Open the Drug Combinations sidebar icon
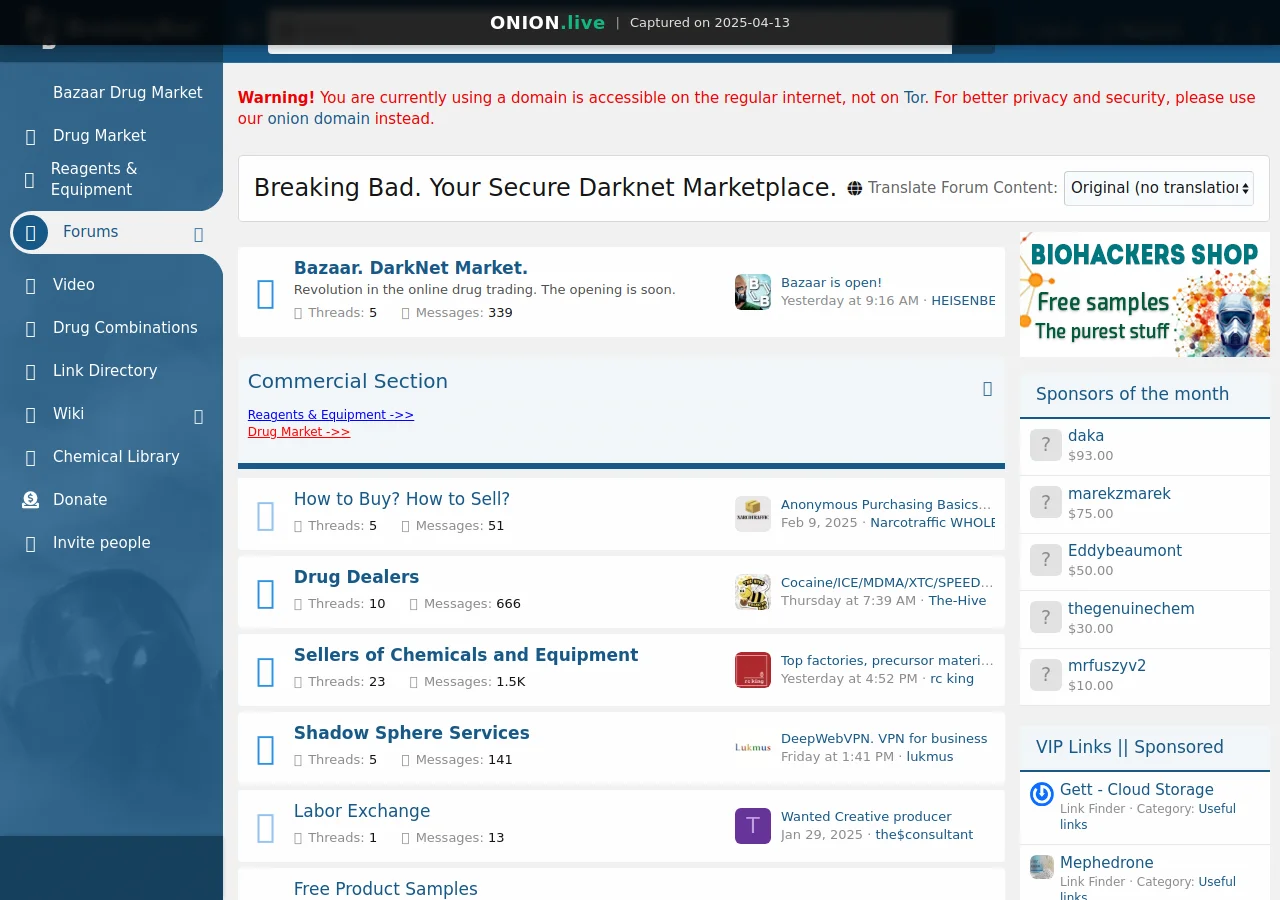 (31, 328)
